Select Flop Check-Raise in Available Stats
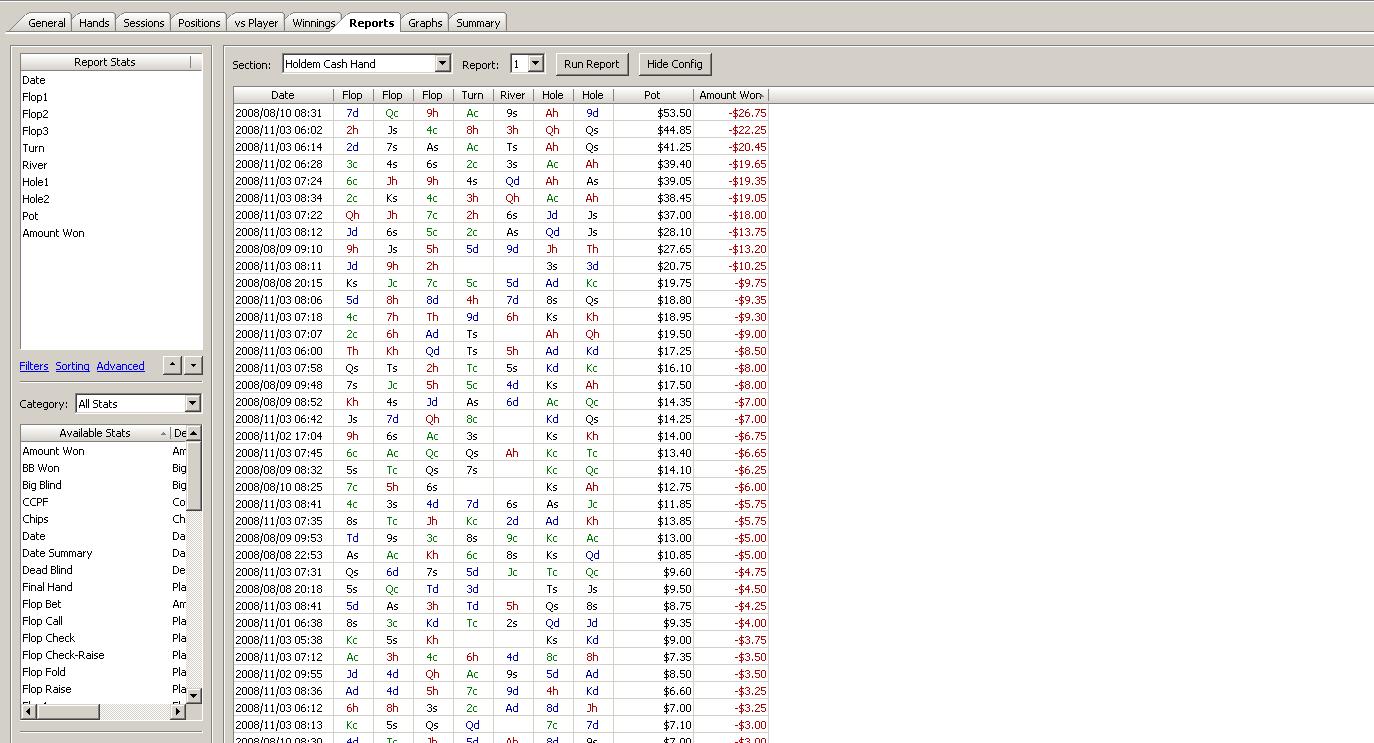The height and width of the screenshot is (743, 1374). (63, 655)
